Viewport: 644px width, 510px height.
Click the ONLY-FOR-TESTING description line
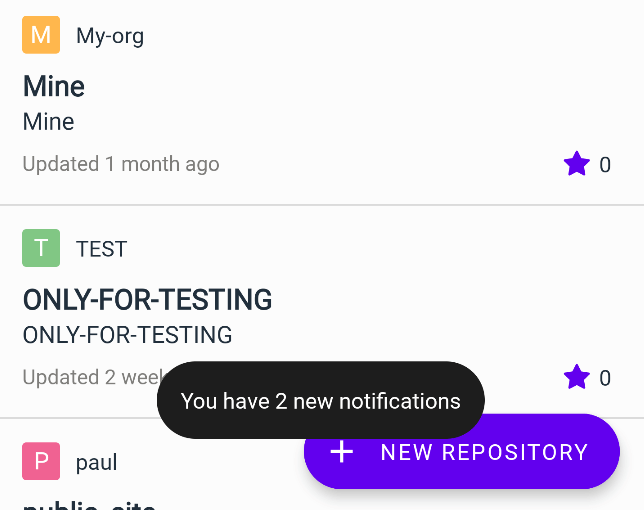pos(127,335)
